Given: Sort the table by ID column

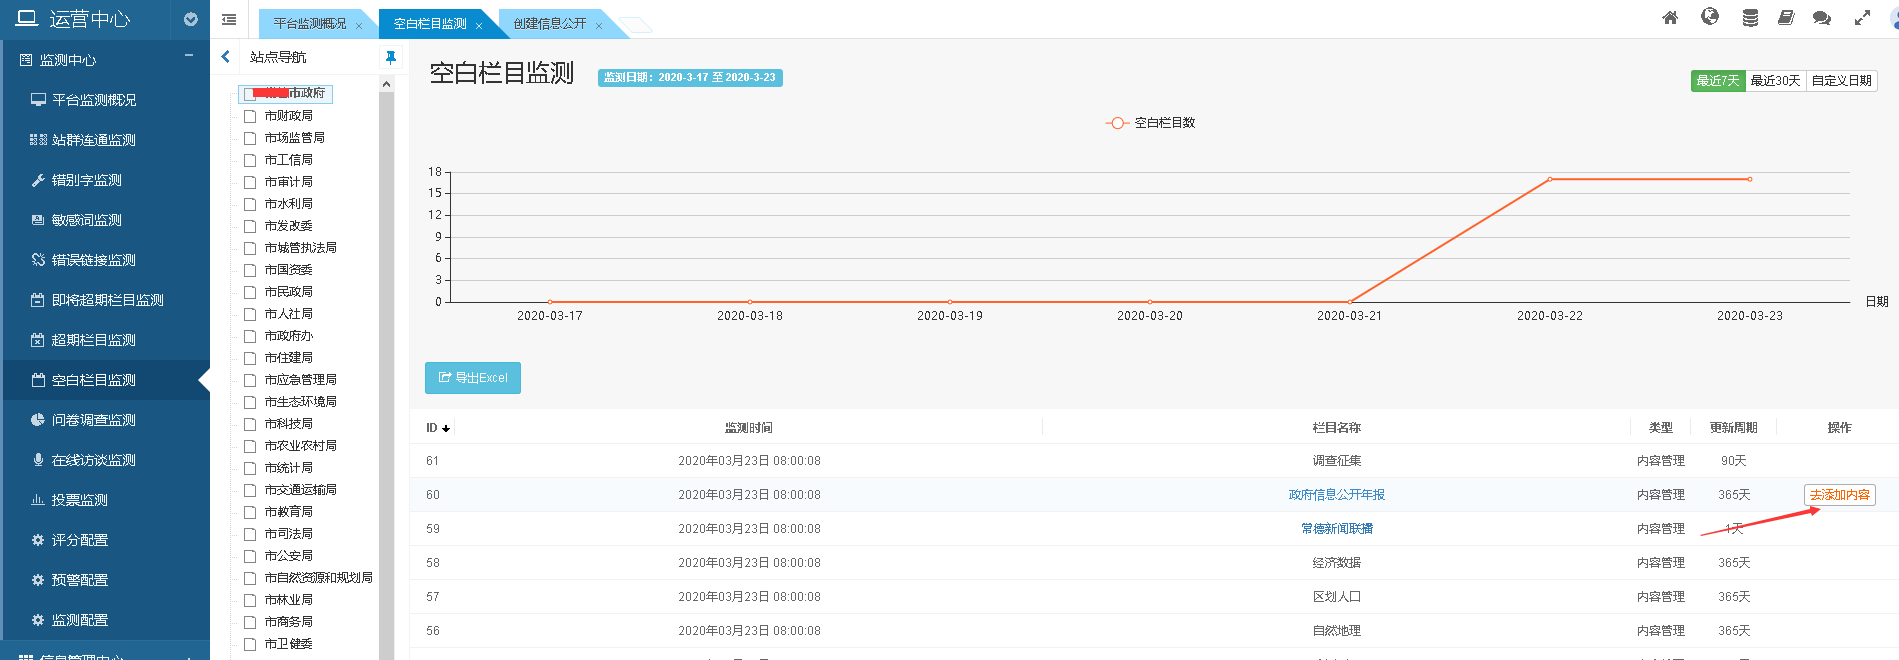Looking at the screenshot, I should pos(438,428).
